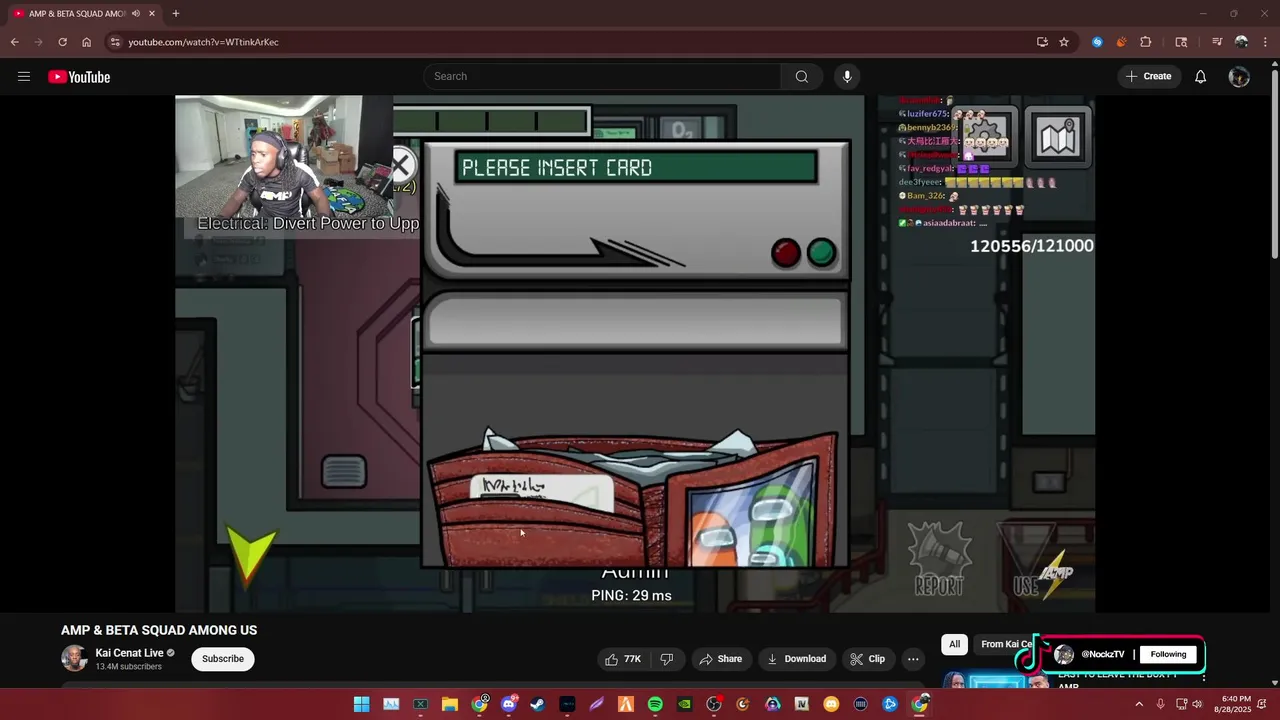
Task: Open Spotify from taskbar
Action: coord(655,704)
